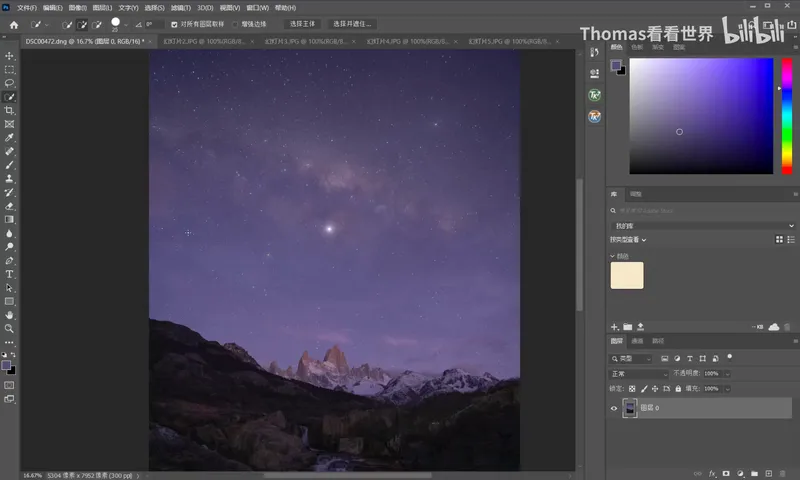Image resolution: width=800 pixels, height=480 pixels.
Task: Click the layer effects fx icon
Action: click(712, 473)
